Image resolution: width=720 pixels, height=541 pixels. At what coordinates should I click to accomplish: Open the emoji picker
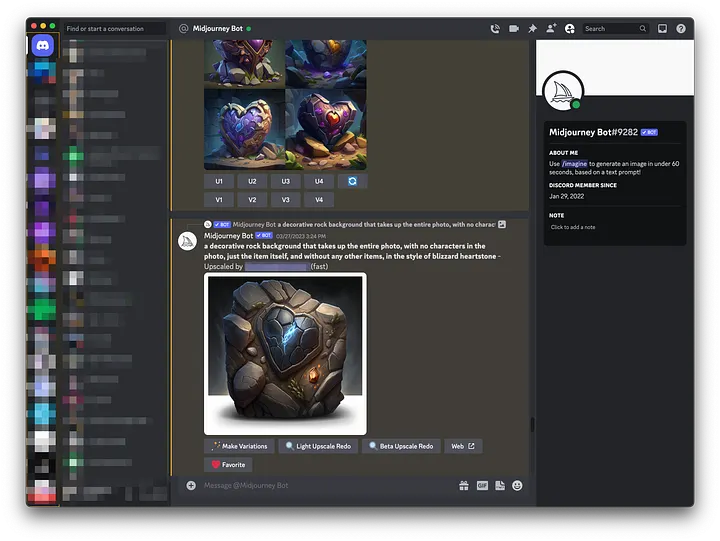tap(517, 485)
